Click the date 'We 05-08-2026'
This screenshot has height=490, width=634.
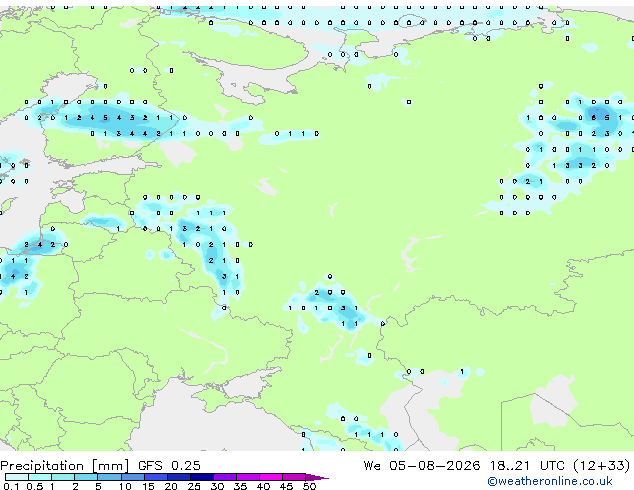click(422, 466)
